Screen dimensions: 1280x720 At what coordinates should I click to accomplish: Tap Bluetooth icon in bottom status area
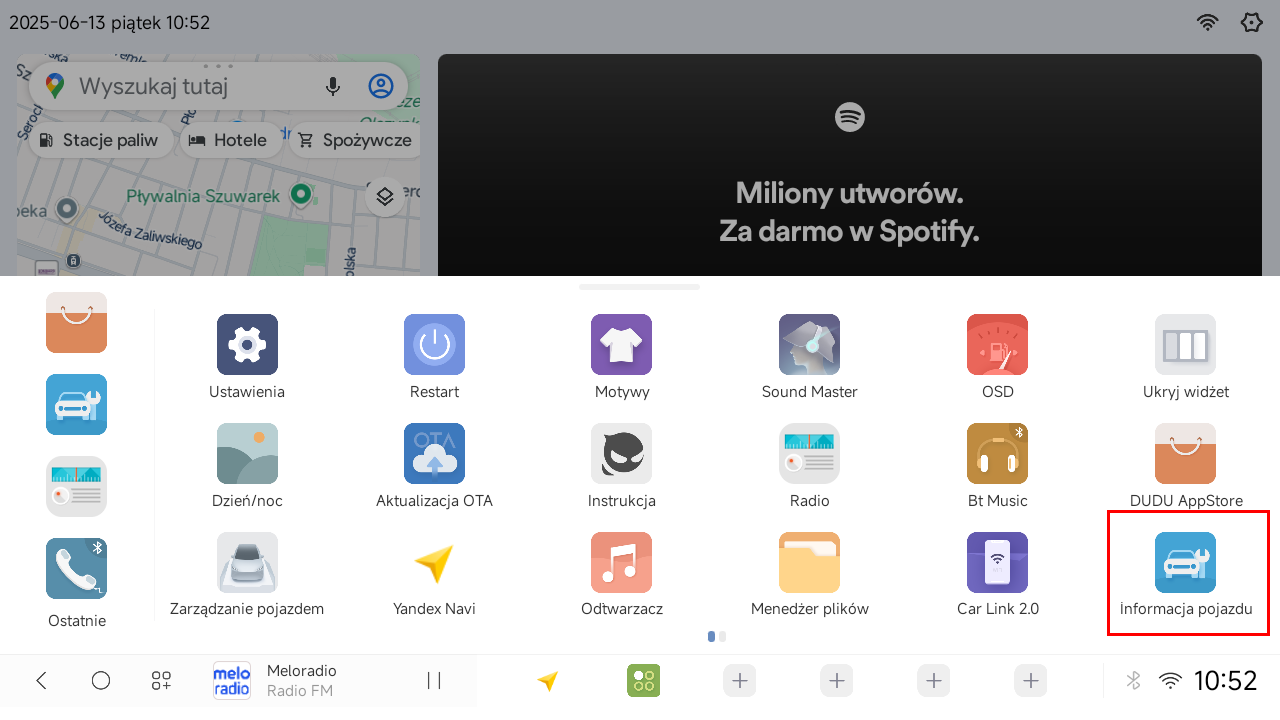coord(1133,681)
